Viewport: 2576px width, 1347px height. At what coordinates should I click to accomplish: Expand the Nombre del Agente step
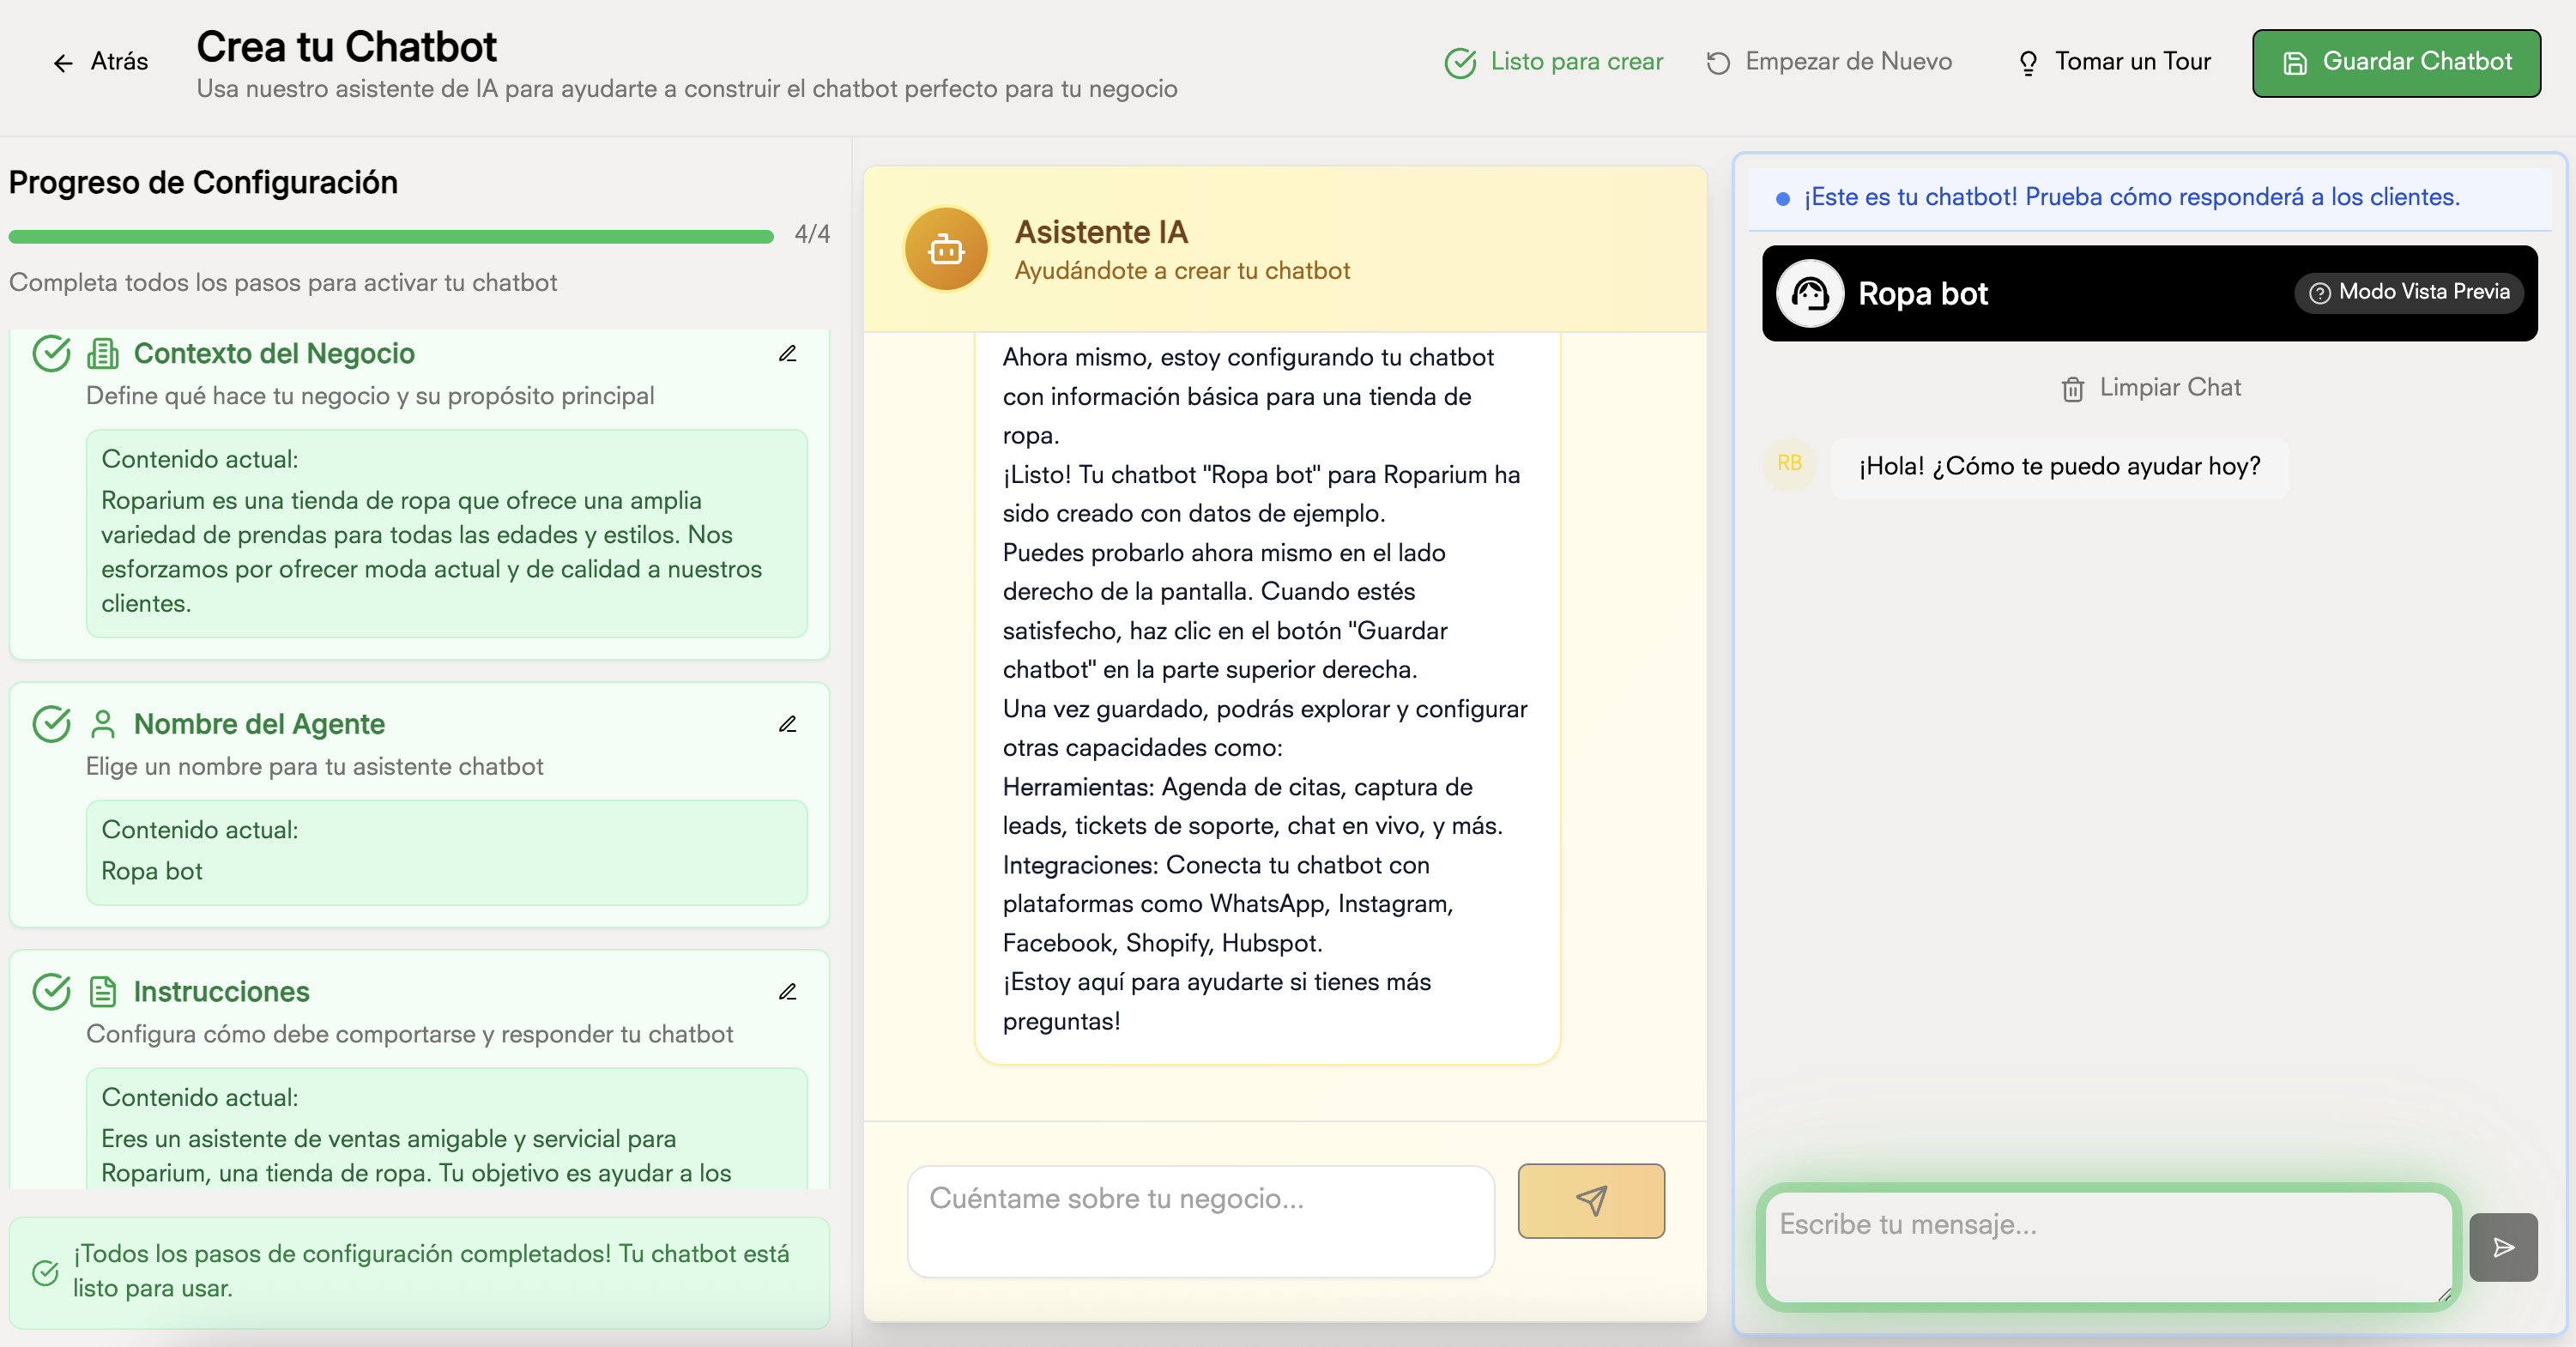[259, 724]
